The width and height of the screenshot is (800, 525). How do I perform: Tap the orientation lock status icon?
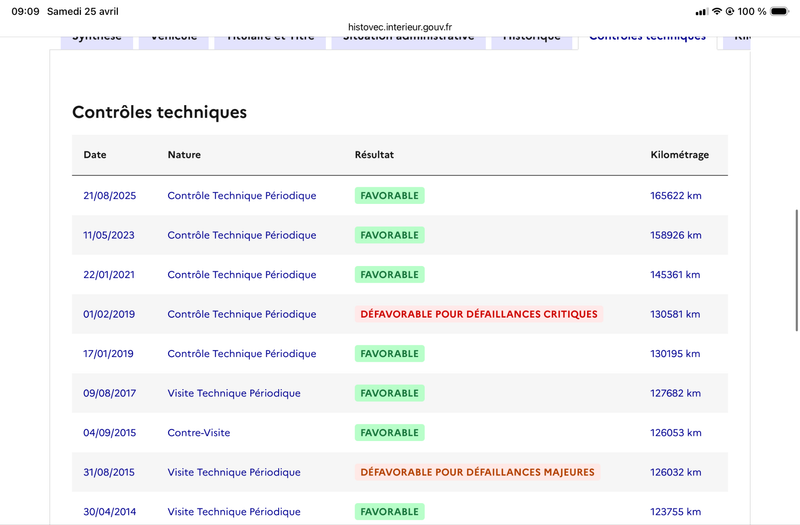[x=730, y=11]
